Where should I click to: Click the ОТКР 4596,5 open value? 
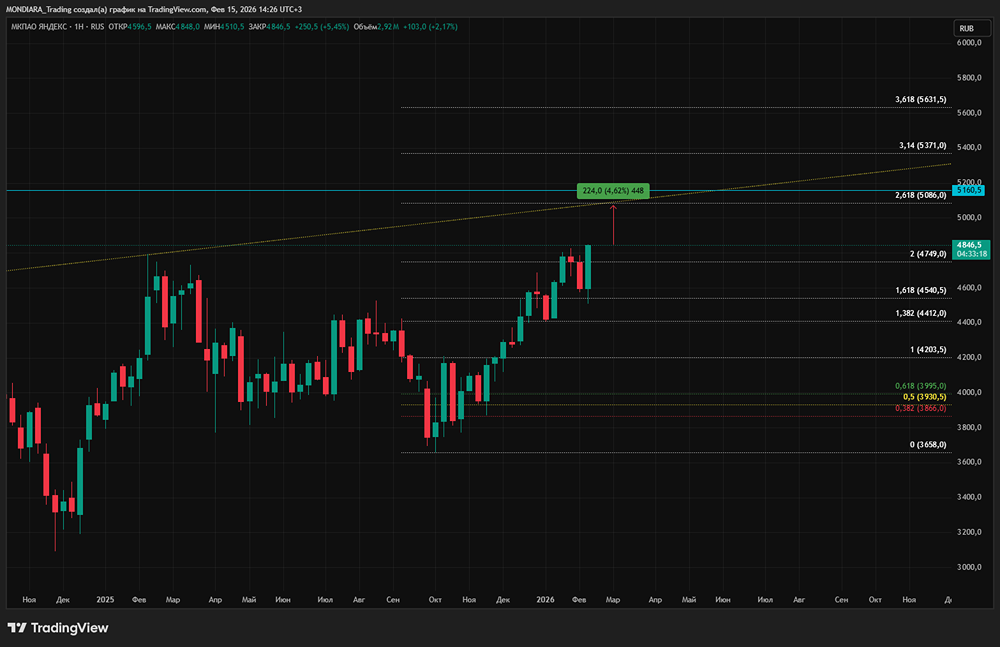point(130,27)
